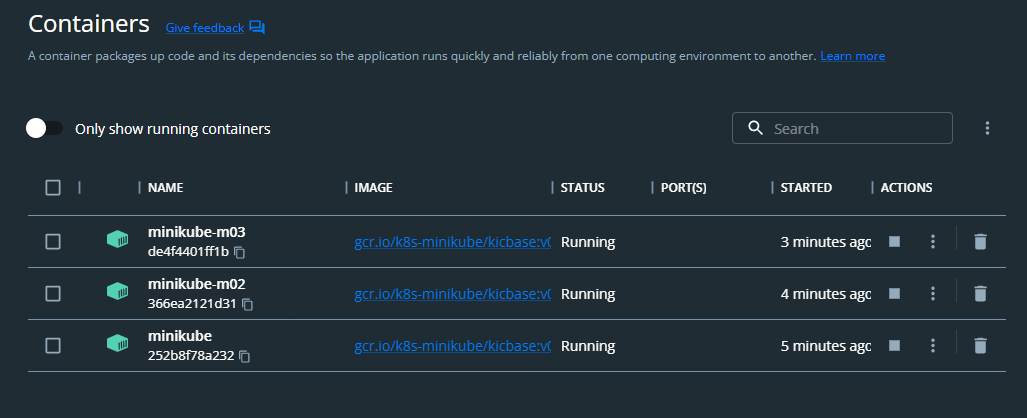Click '3 minutes ago' started time
The image size is (1027, 418).
tap(826, 242)
